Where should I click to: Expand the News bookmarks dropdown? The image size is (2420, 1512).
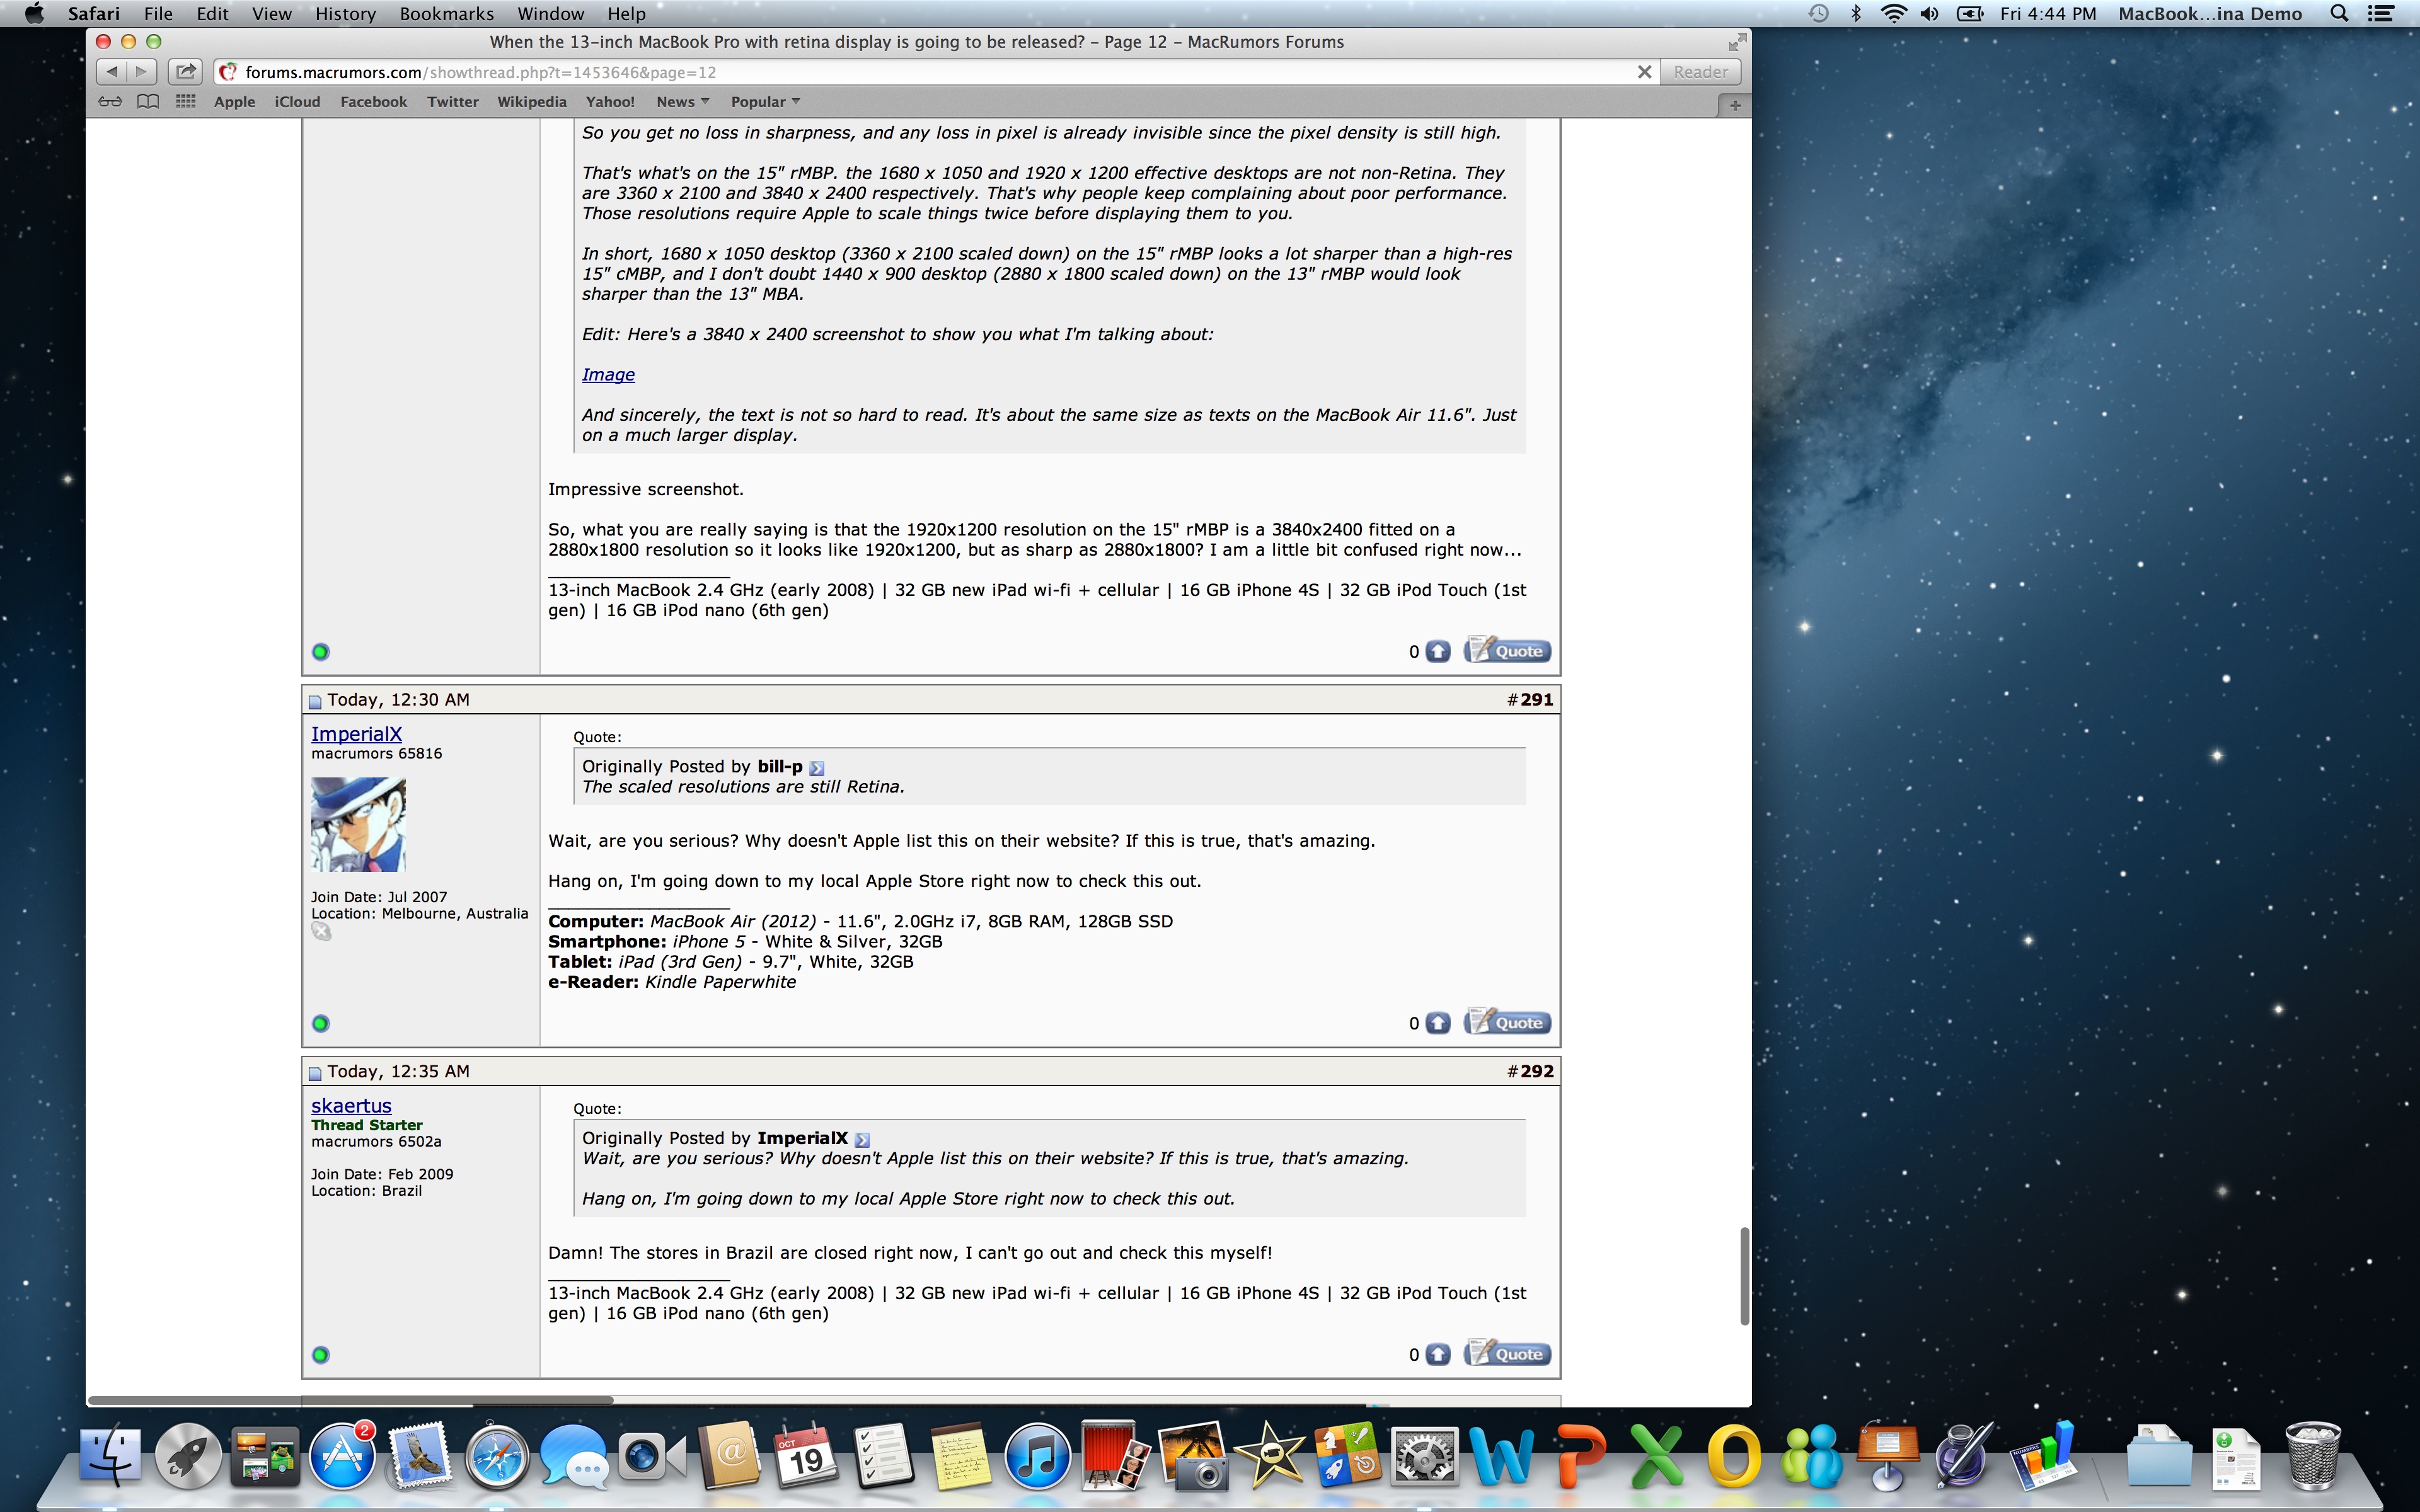point(683,102)
